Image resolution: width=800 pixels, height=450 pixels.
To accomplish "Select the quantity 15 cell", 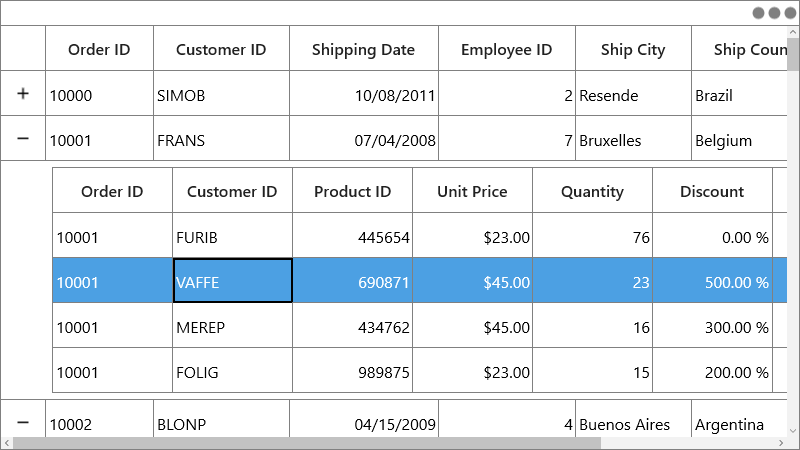I will coord(592,370).
